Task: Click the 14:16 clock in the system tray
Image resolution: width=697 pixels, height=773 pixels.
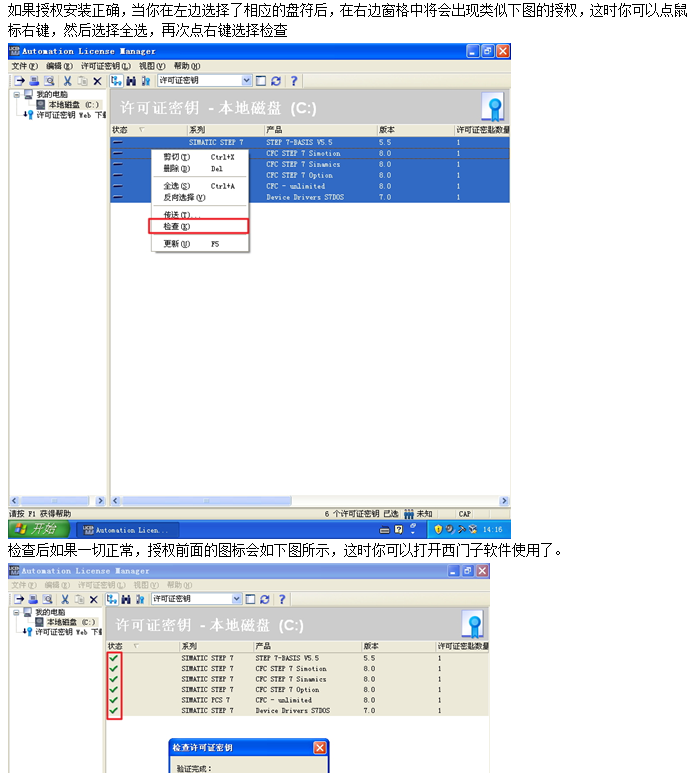Action: tap(492, 529)
